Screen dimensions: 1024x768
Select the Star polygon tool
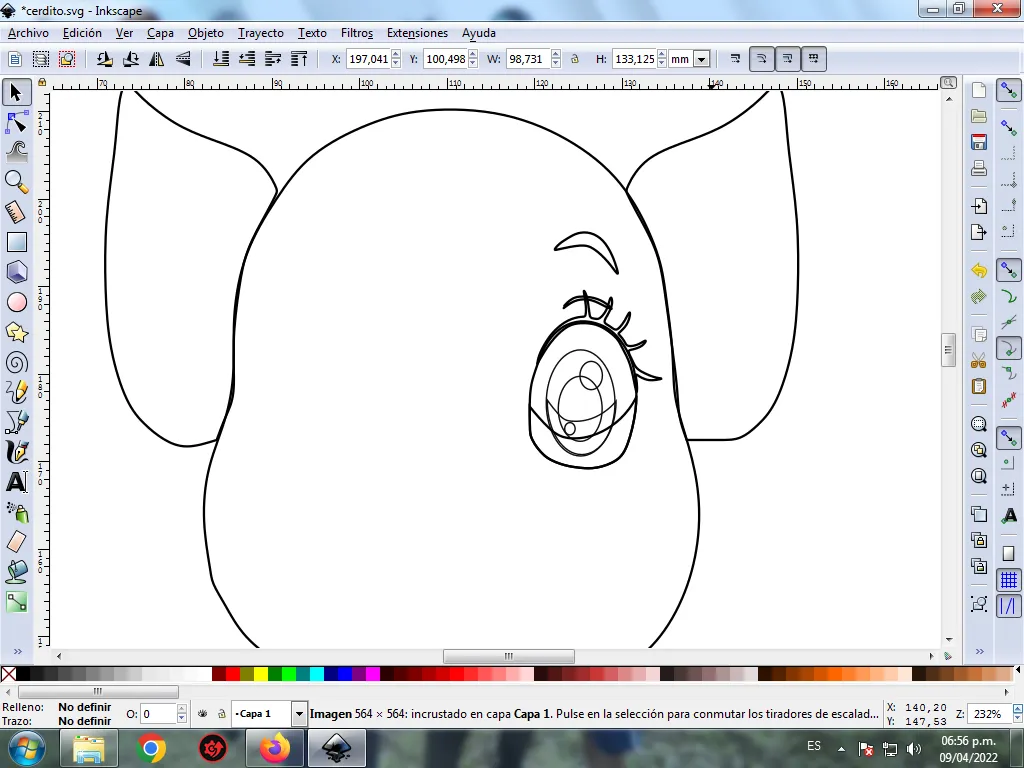click(x=16, y=332)
